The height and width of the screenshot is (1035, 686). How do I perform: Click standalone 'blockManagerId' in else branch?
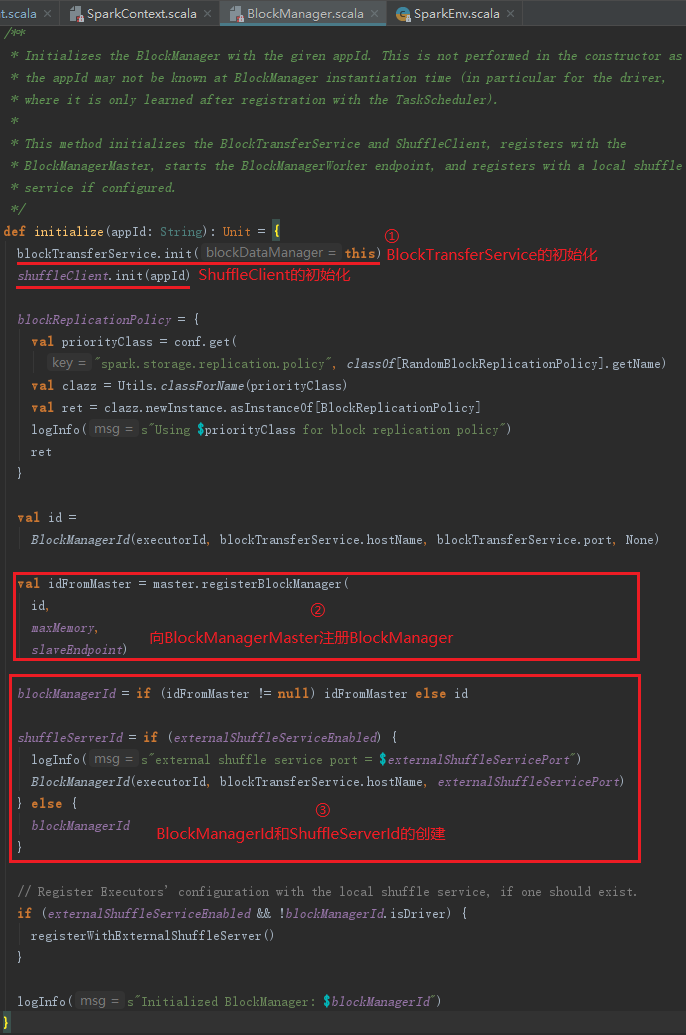[x=81, y=826]
